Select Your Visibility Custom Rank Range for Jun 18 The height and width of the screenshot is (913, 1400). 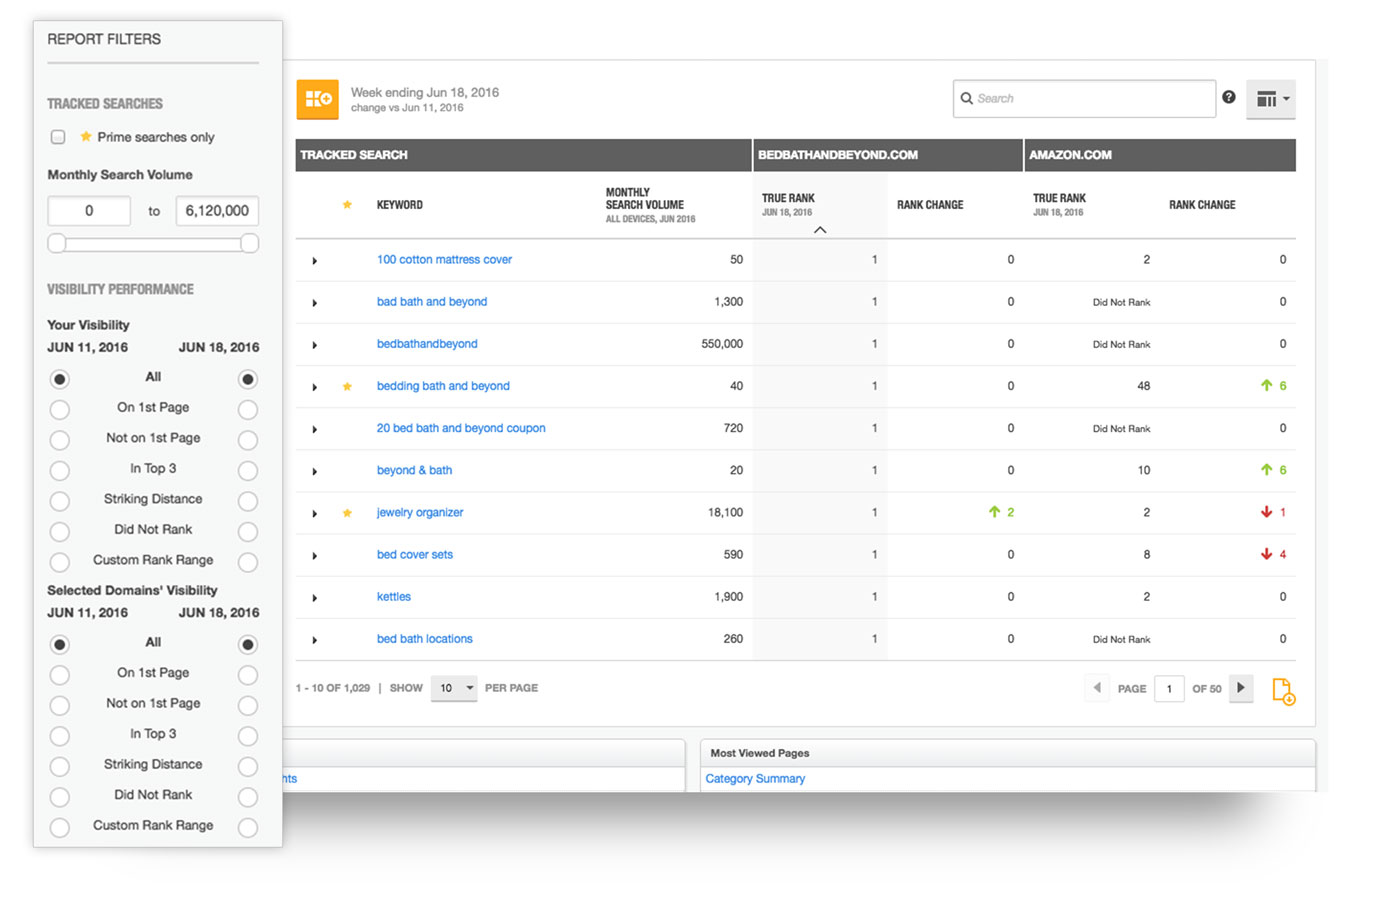pyautogui.click(x=248, y=563)
